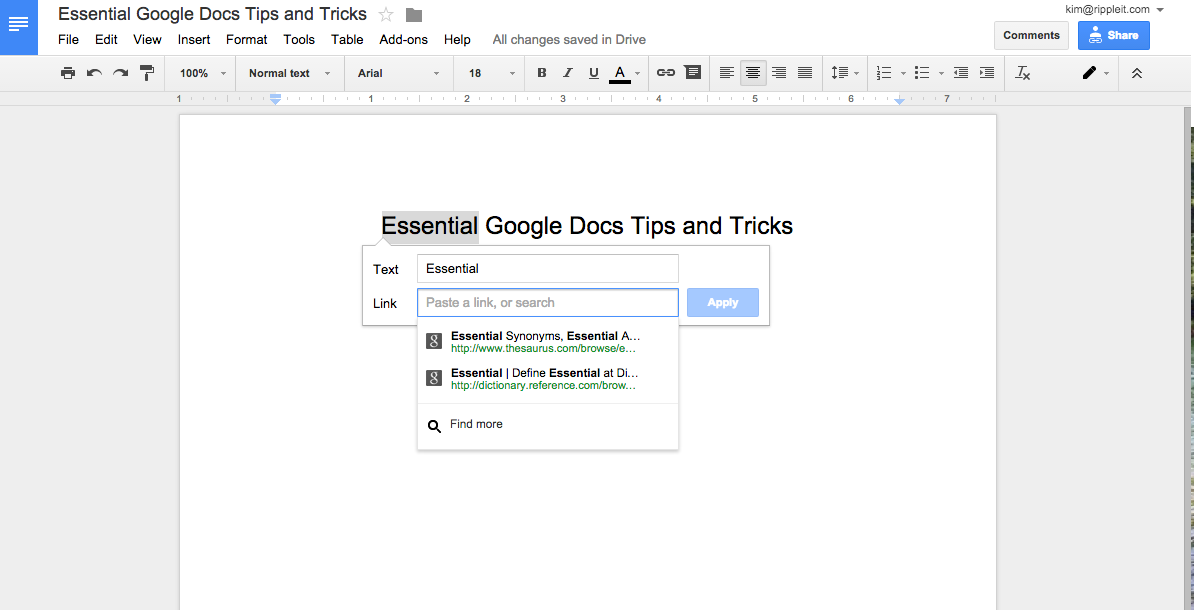Image resolution: width=1194 pixels, height=610 pixels.
Task: Click the Apply link button
Action: pos(723,302)
